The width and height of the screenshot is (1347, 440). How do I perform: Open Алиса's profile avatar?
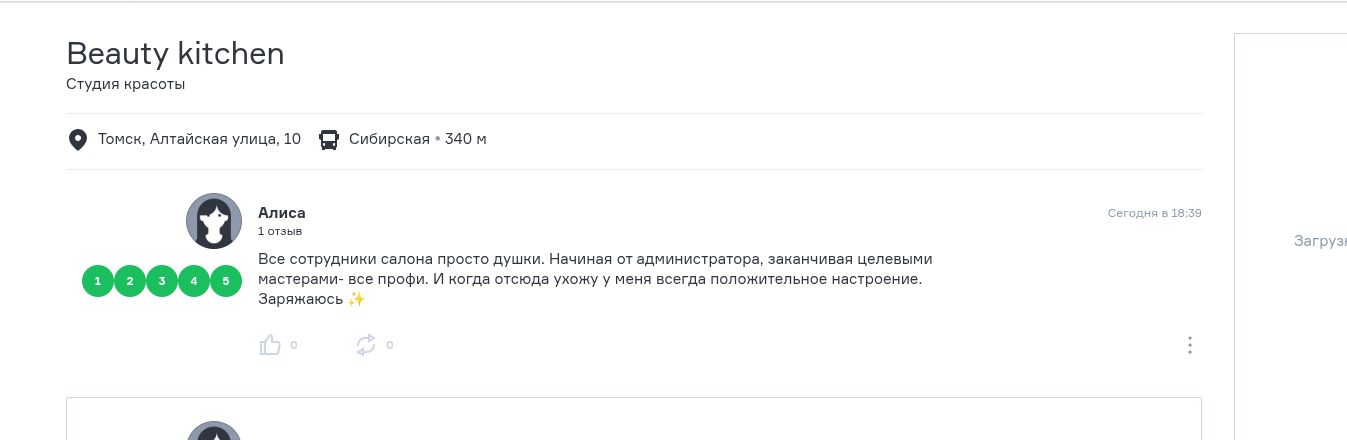click(x=214, y=221)
